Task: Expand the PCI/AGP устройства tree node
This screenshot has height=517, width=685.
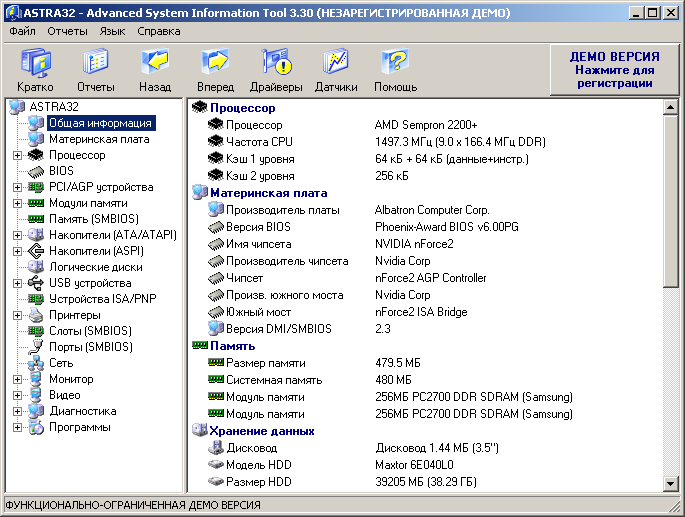Action: pos(17,187)
